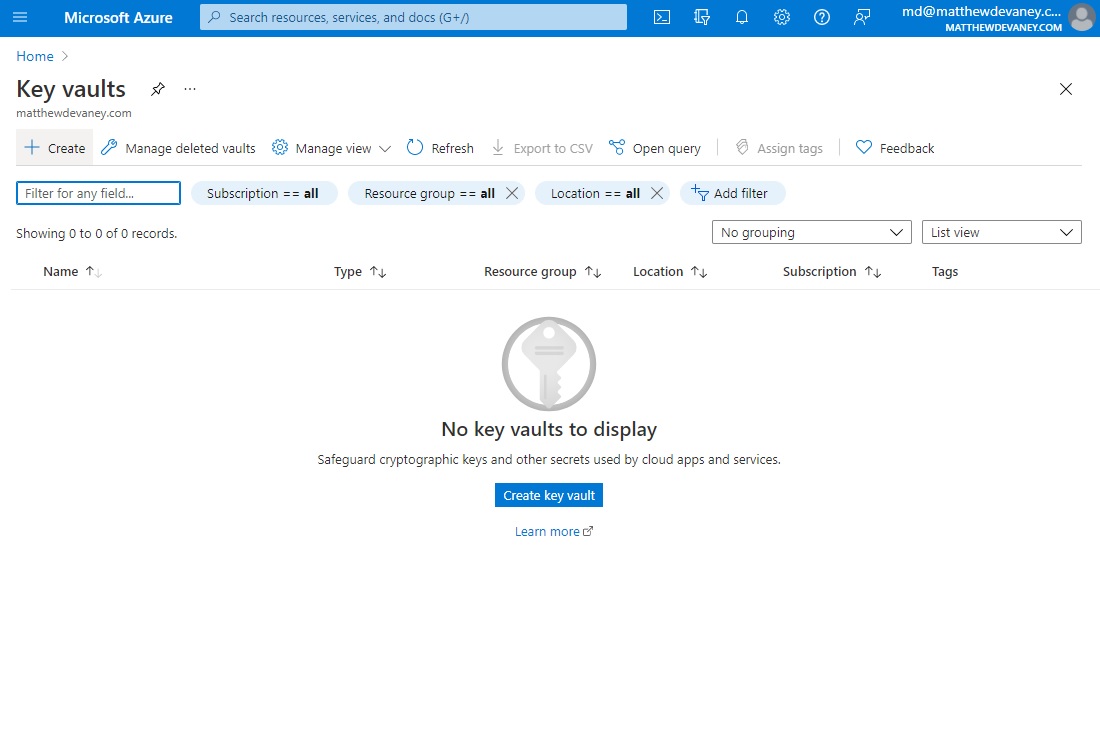Open the Help question mark icon
Viewport: 1100px width, 729px height.
click(x=822, y=17)
